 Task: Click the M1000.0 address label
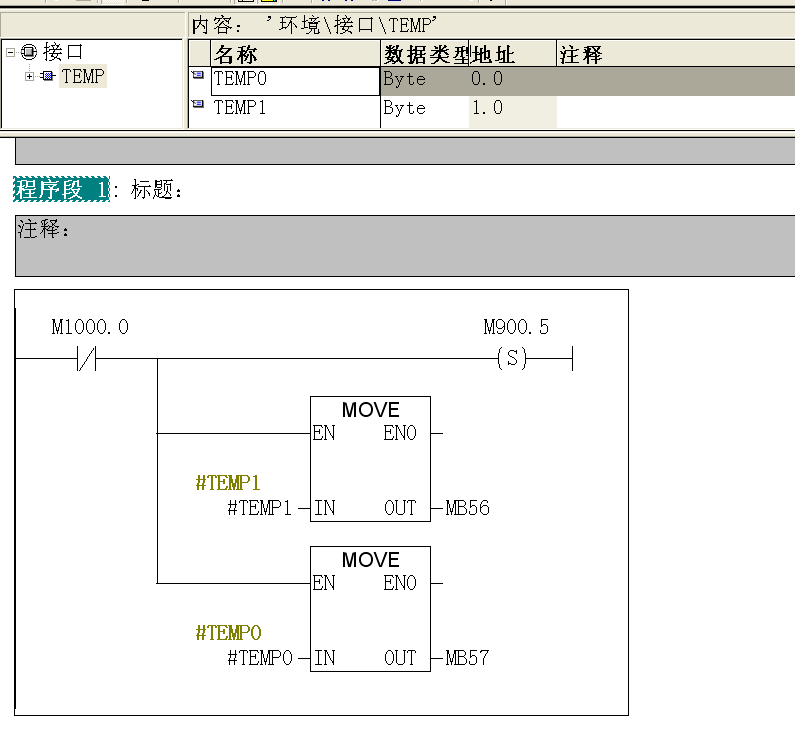[x=90, y=327]
